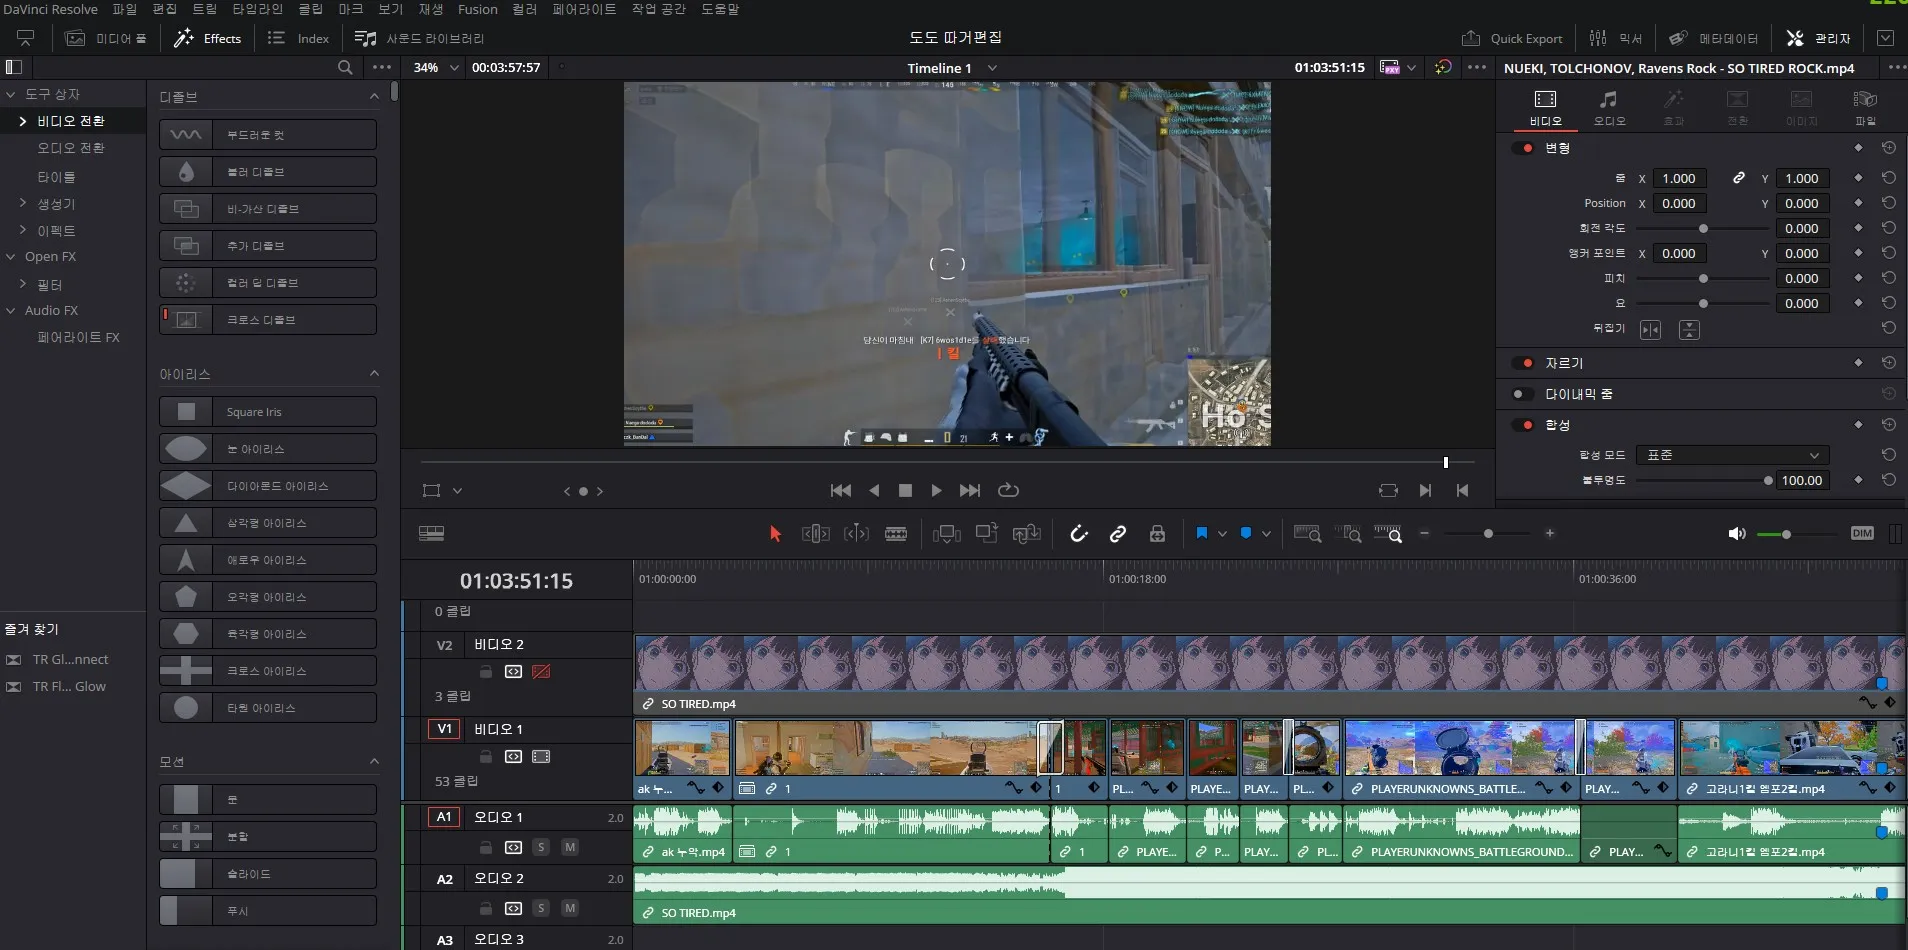Switch to the 파일 (File) inspector tab

click(1865, 107)
